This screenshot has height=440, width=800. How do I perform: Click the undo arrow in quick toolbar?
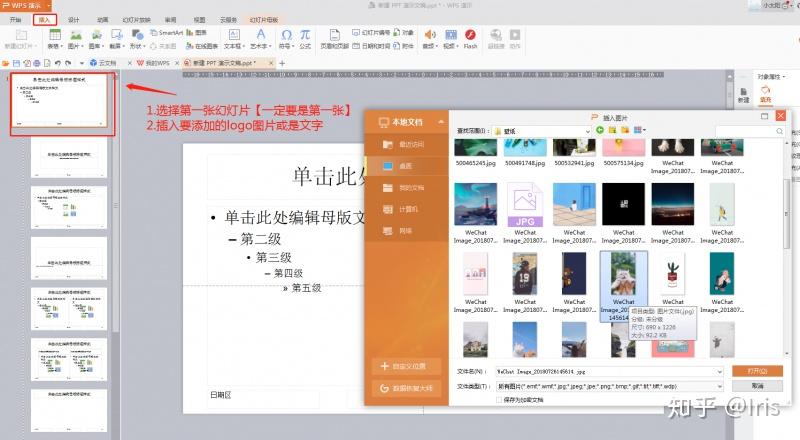click(x=58, y=63)
